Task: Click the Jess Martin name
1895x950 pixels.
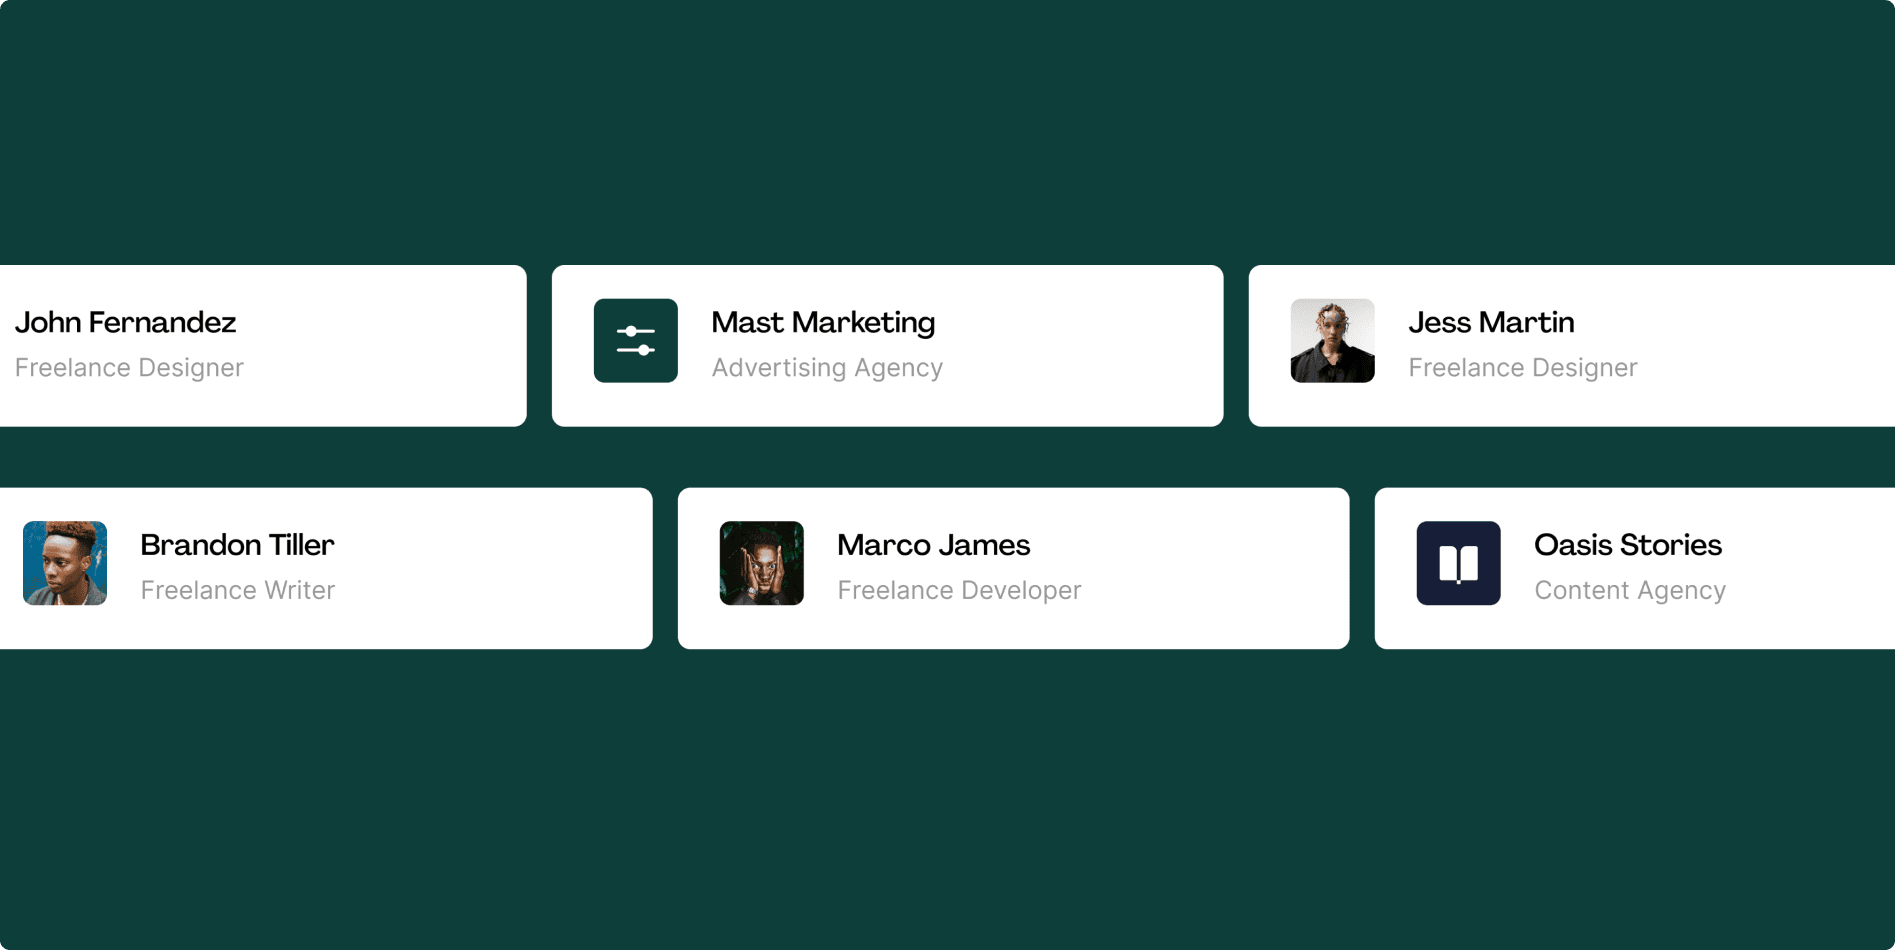Action: pyautogui.click(x=1491, y=322)
